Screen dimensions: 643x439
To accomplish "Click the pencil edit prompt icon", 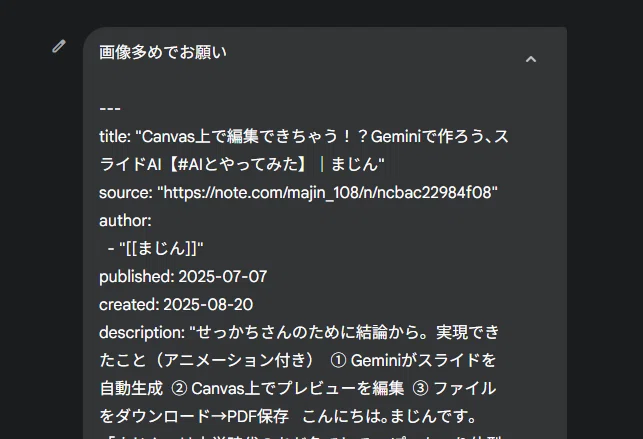I will tap(59, 46).
